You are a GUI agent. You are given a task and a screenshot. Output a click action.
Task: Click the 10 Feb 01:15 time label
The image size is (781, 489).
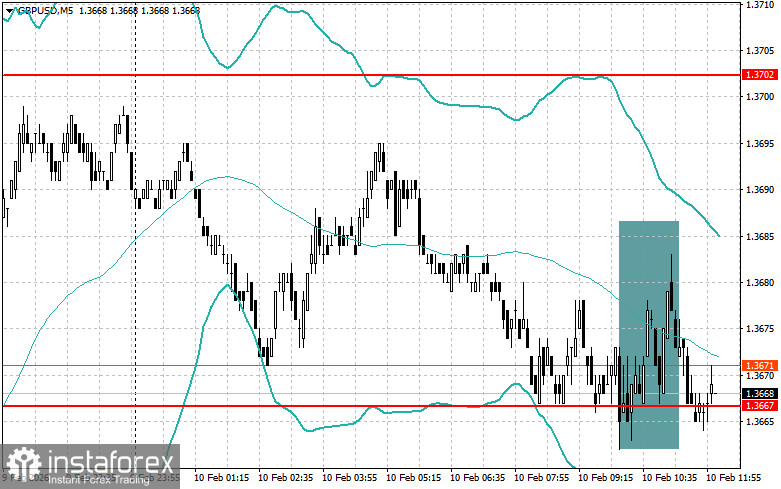[x=222, y=478]
